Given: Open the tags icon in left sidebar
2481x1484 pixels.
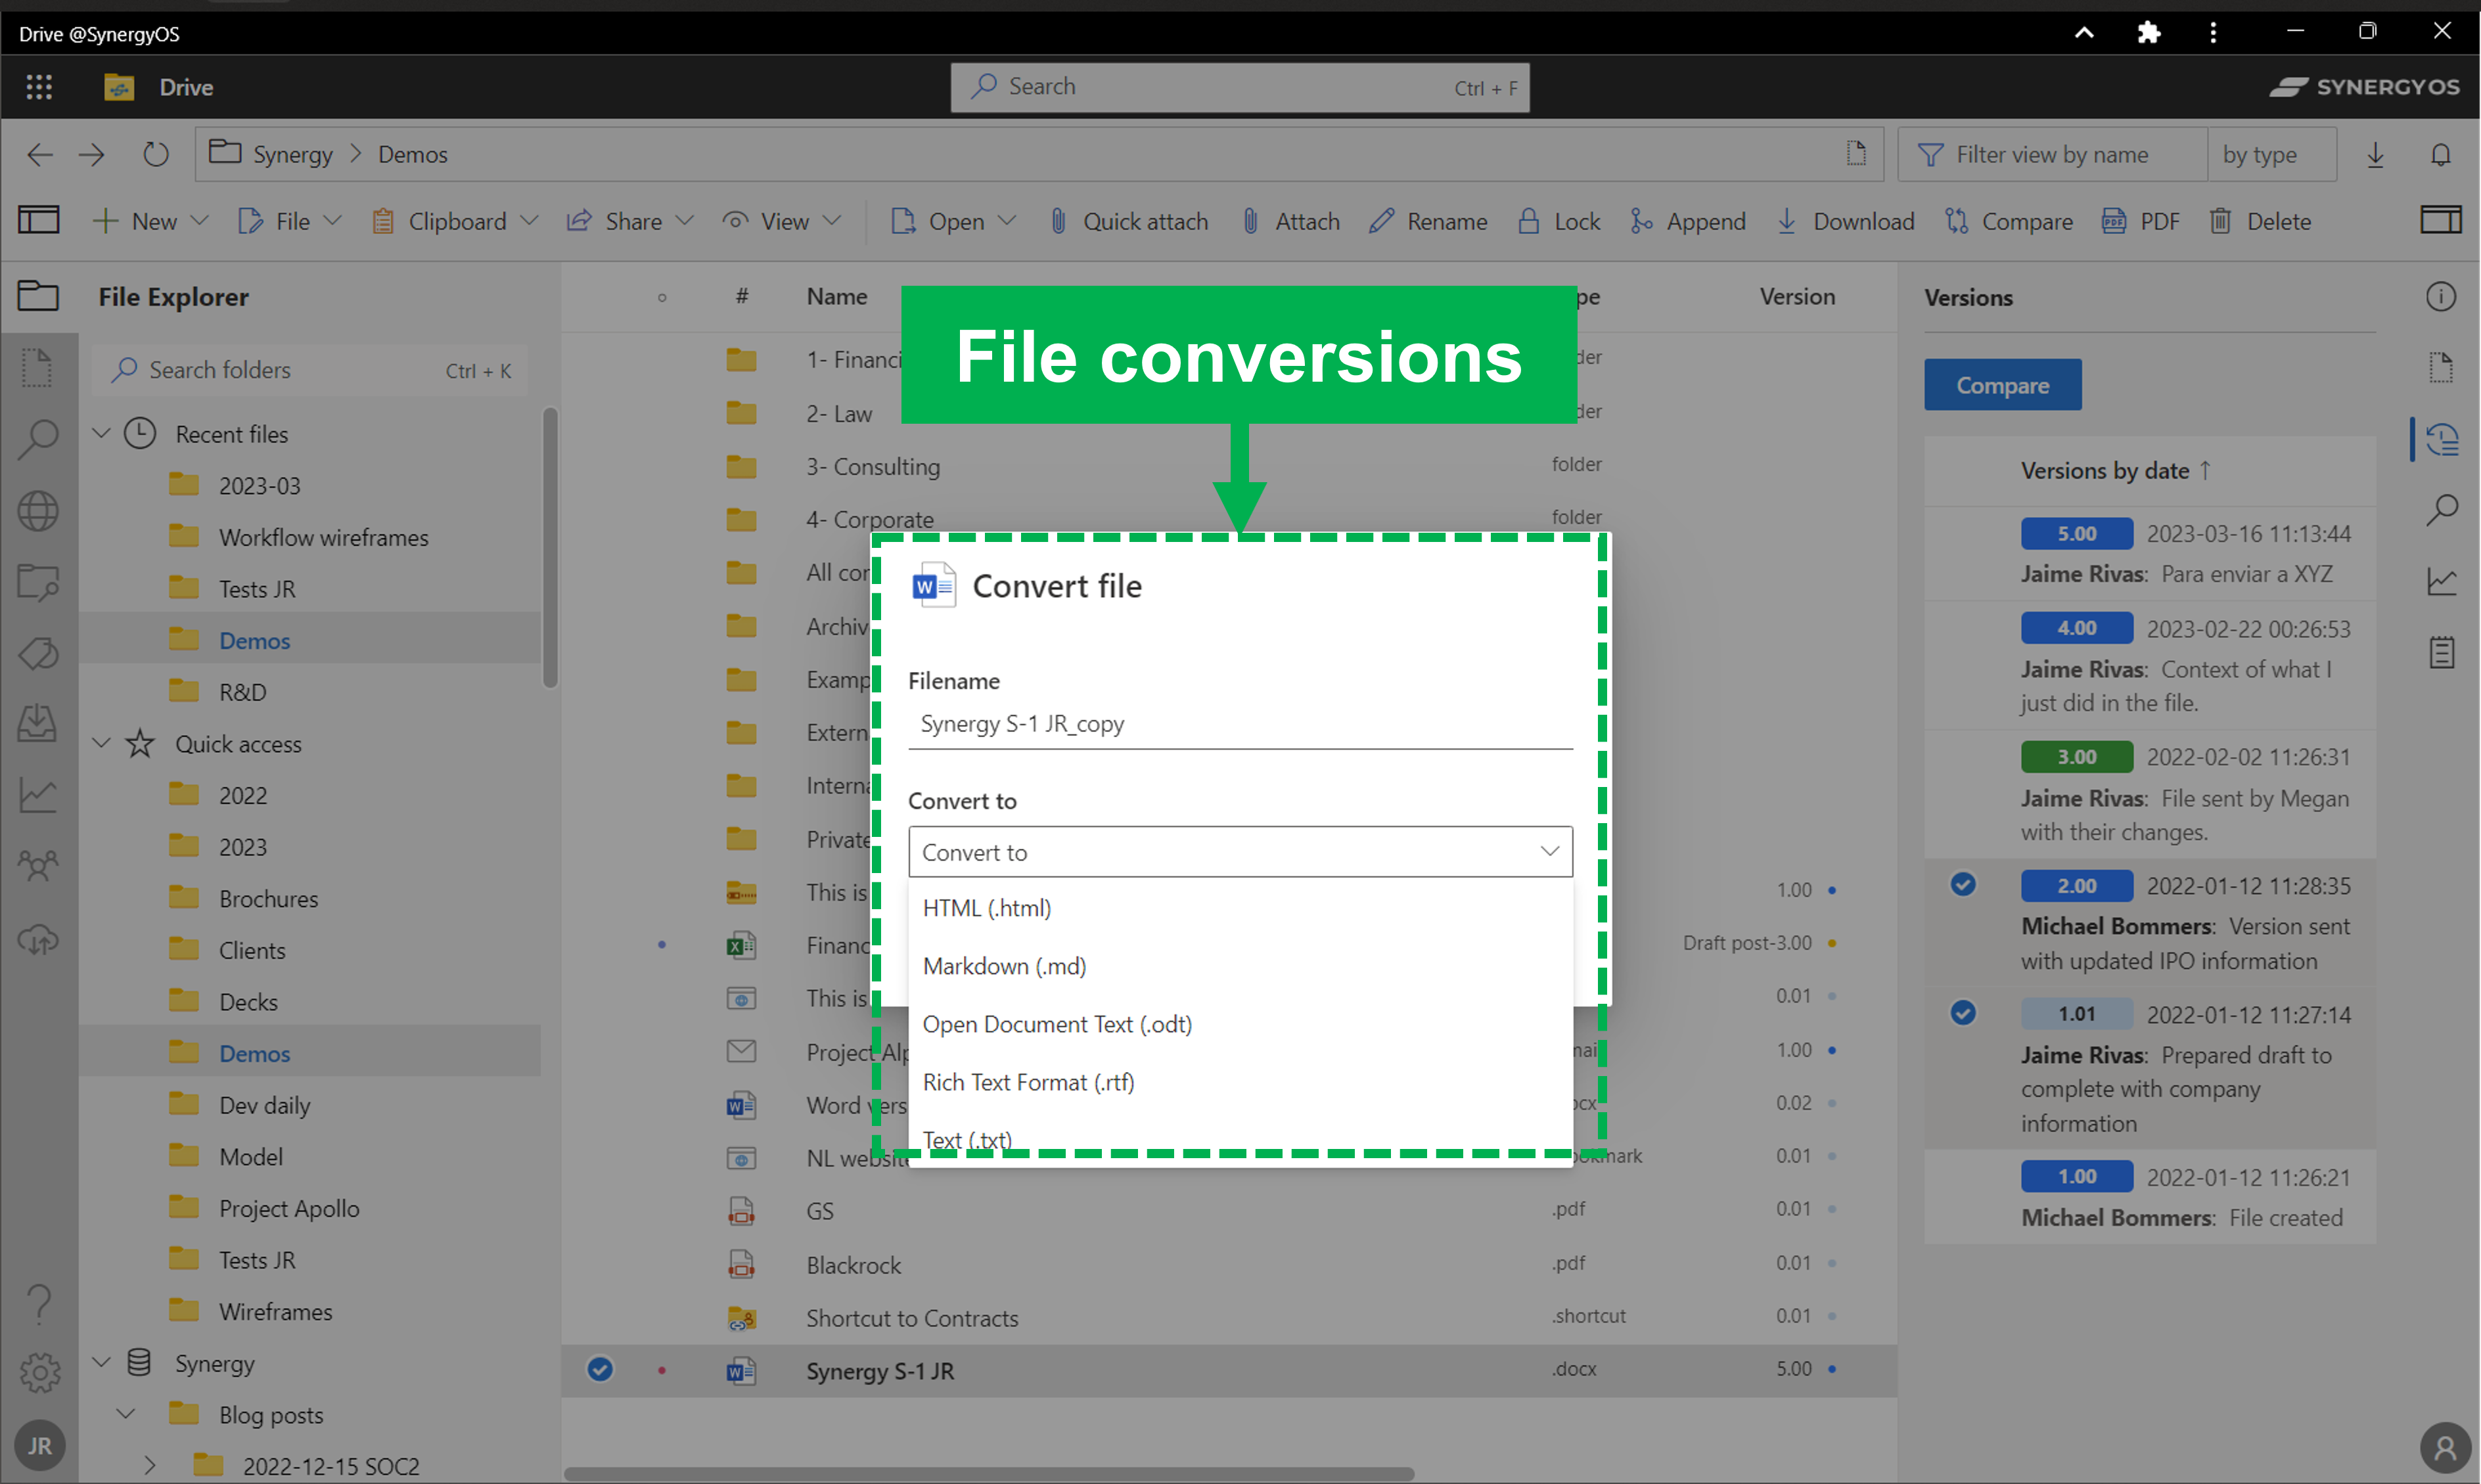Looking at the screenshot, I should pos(38,654).
